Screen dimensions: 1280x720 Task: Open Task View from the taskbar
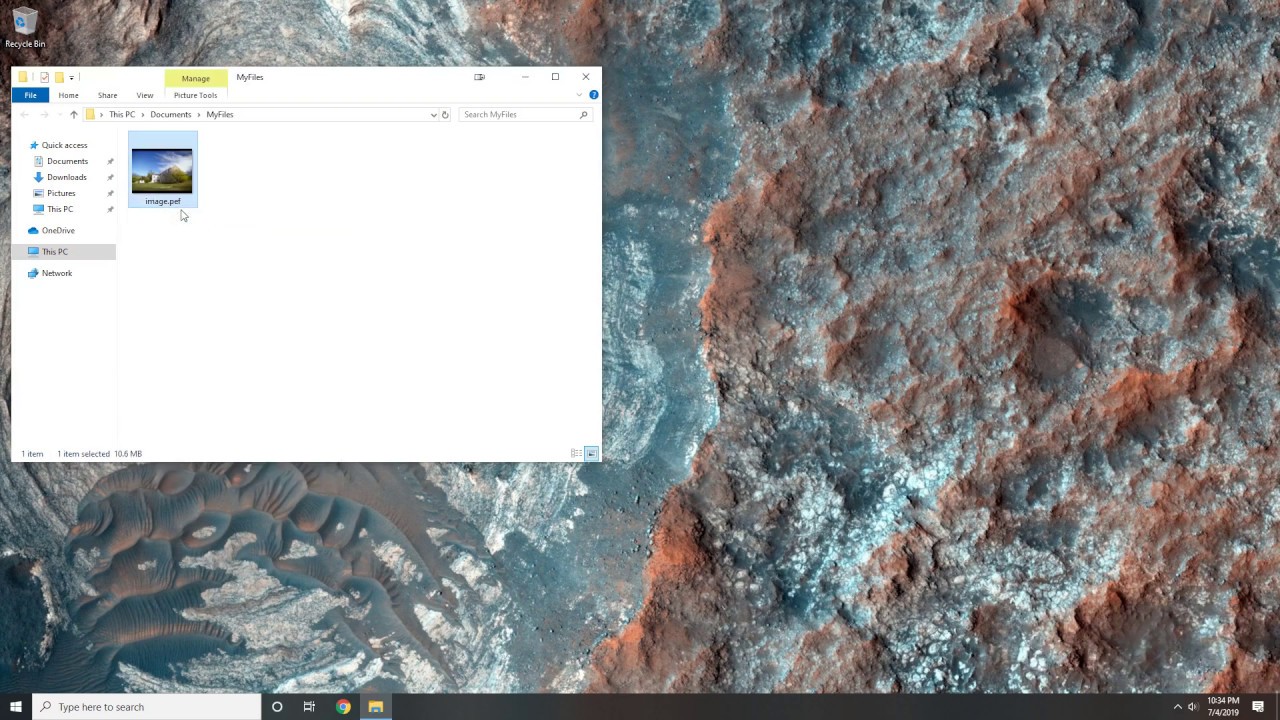click(309, 707)
